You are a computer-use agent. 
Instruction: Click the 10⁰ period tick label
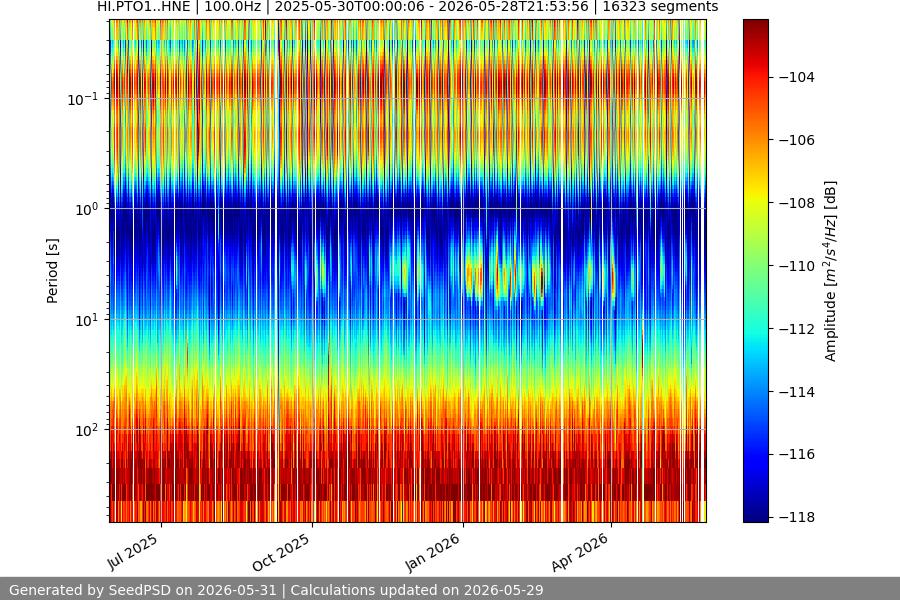pyautogui.click(x=87, y=209)
